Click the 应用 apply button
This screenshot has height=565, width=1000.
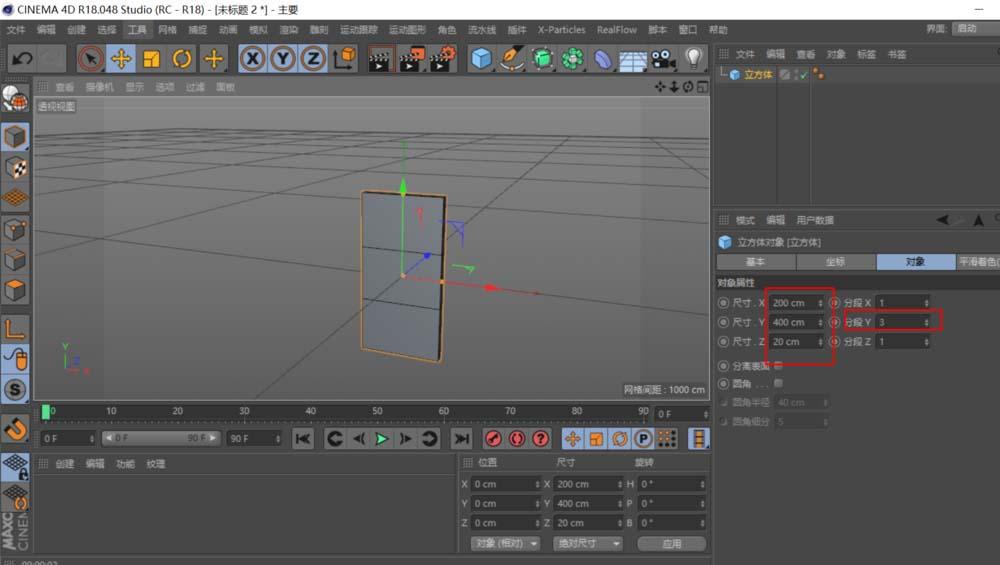tap(671, 543)
